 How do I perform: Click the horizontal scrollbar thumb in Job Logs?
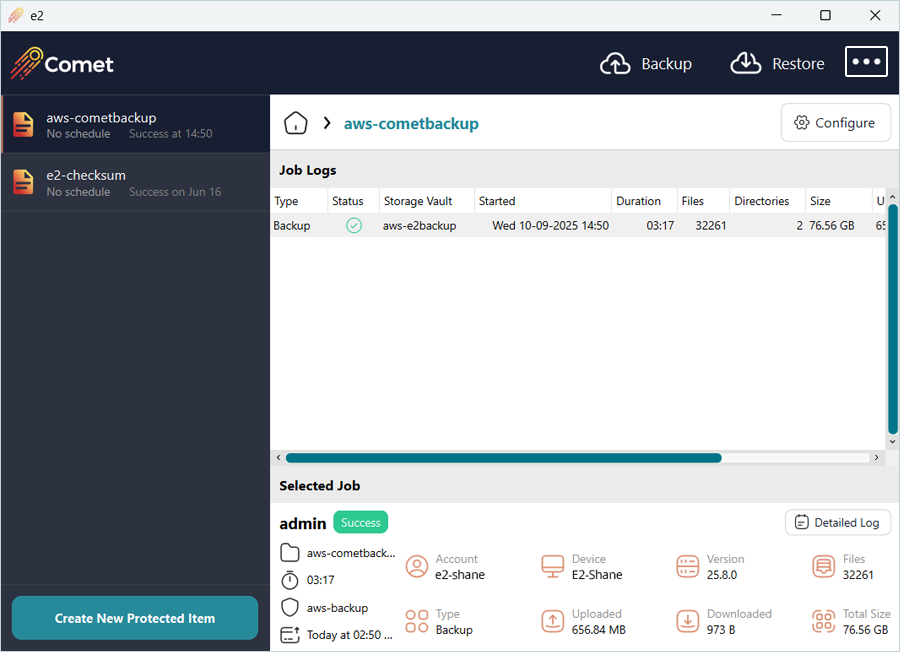pos(503,457)
